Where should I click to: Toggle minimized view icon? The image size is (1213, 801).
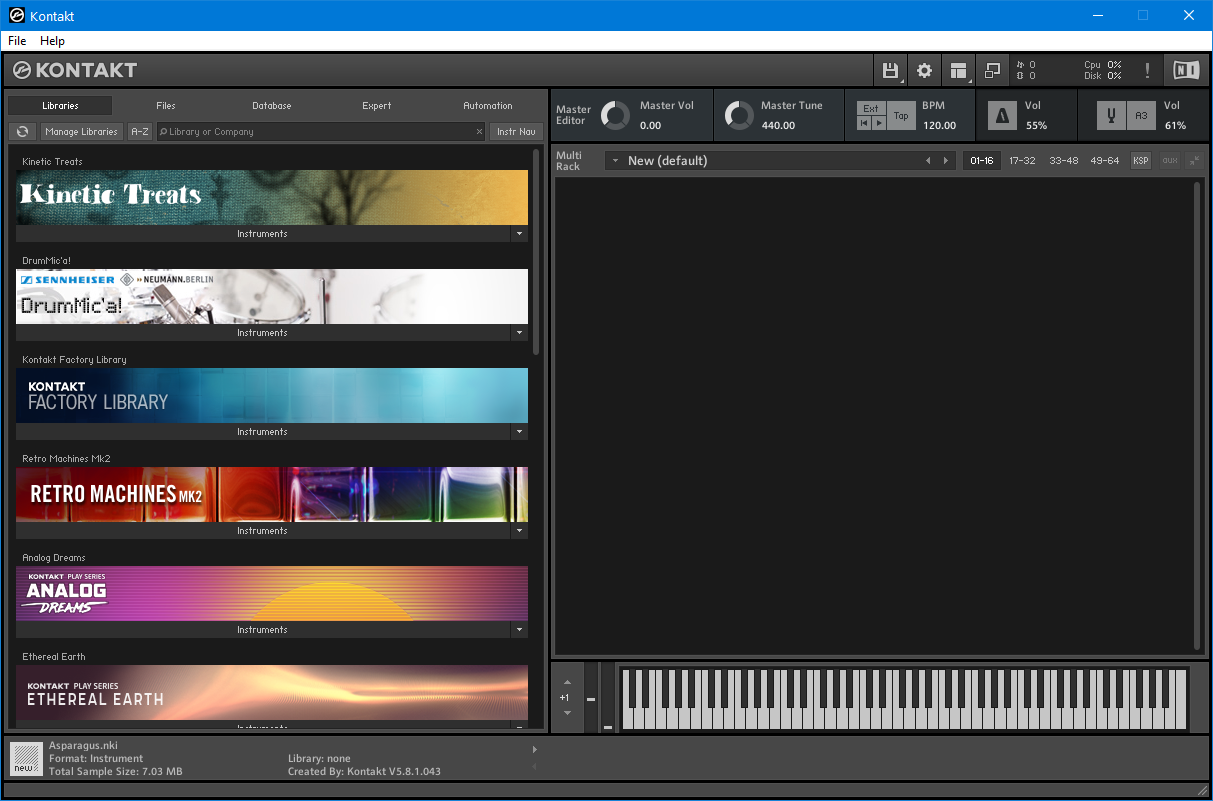point(992,70)
